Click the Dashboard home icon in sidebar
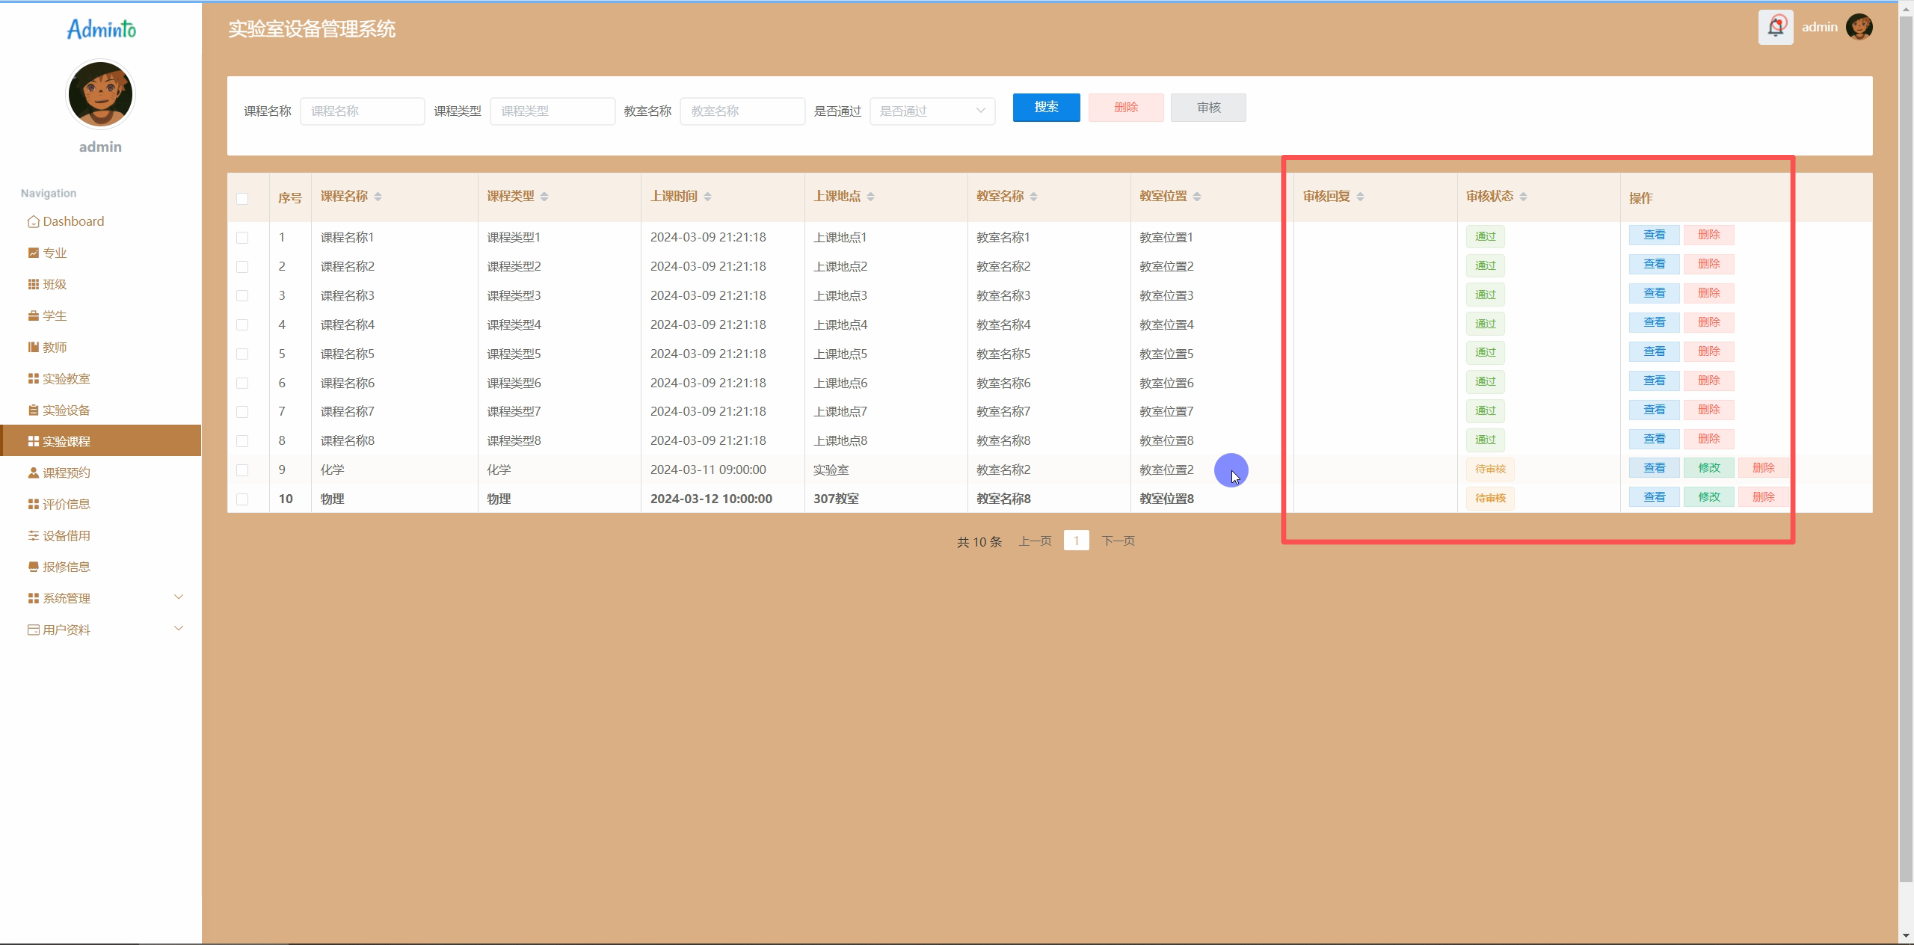Screen dimensions: 1914x945 (x=33, y=222)
